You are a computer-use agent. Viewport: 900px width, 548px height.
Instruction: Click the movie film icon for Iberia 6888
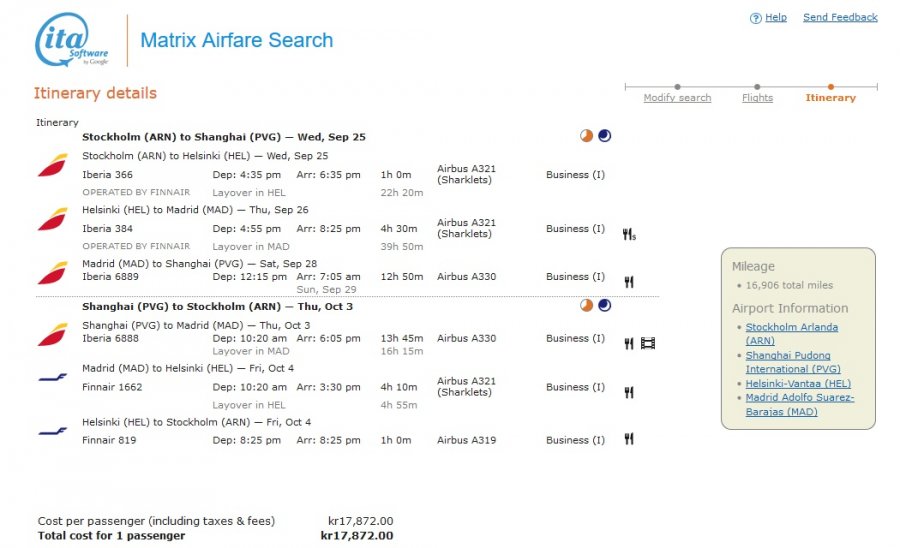tap(648, 343)
